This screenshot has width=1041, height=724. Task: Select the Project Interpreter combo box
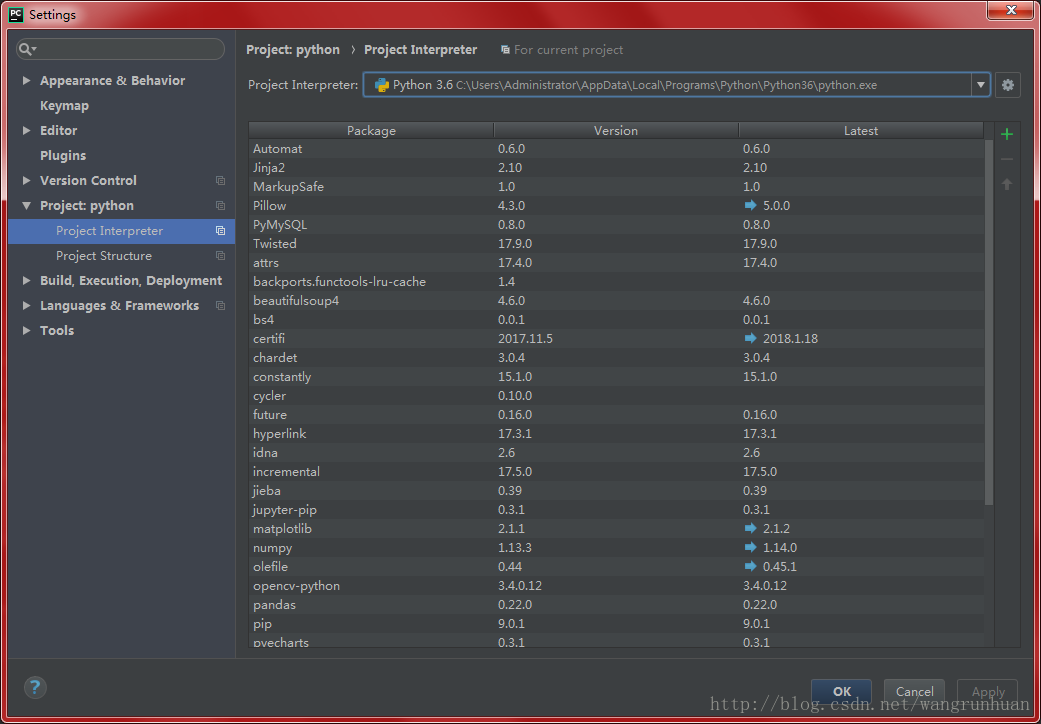[x=677, y=85]
